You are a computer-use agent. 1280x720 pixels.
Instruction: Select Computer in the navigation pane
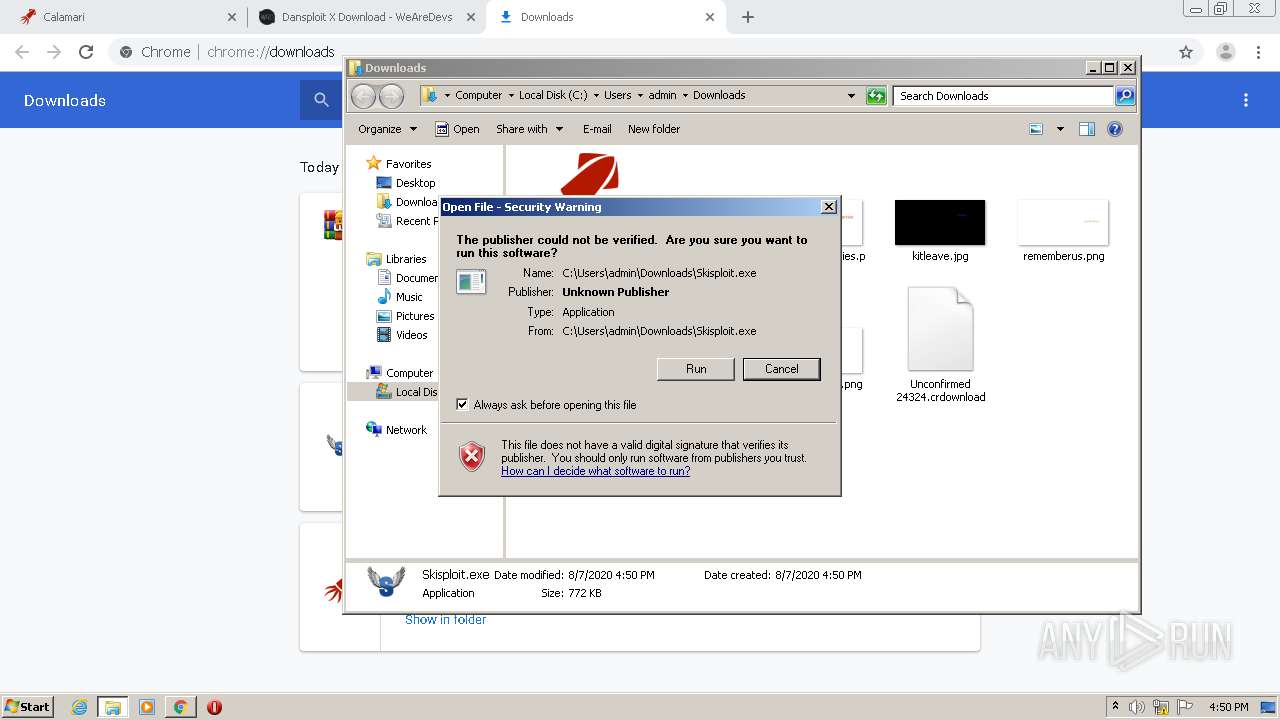pyautogui.click(x=409, y=373)
